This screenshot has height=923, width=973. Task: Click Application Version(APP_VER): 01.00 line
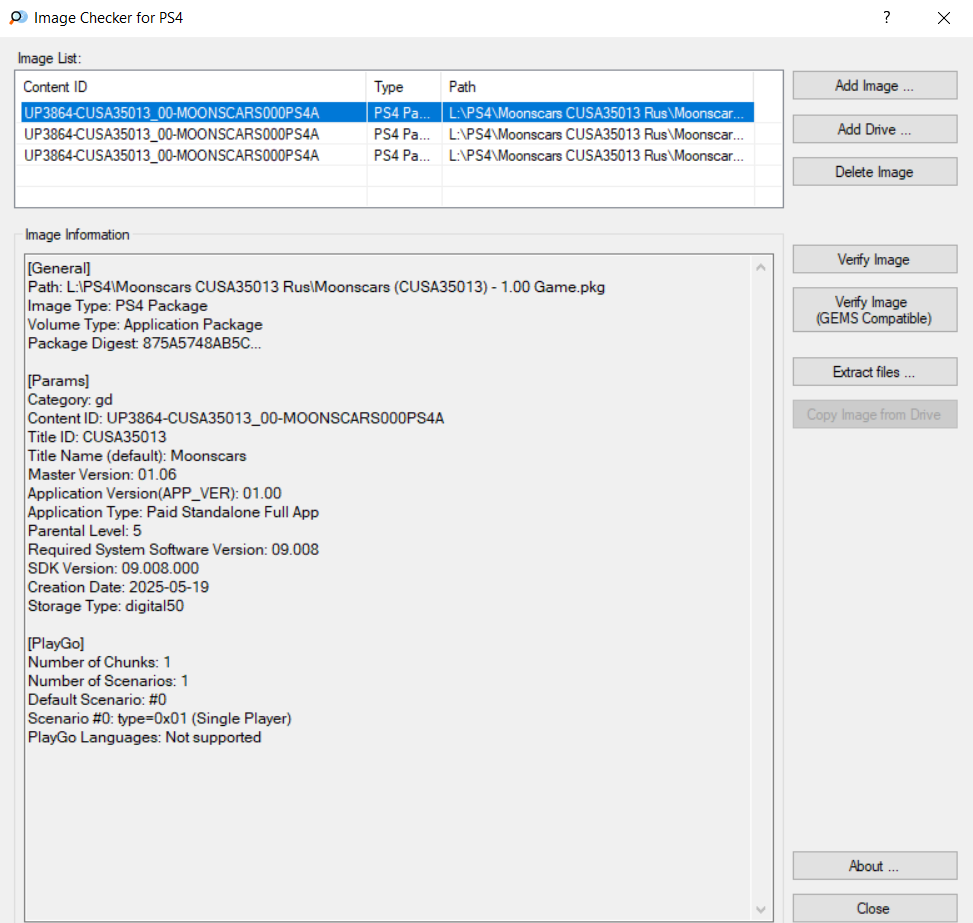pos(155,493)
